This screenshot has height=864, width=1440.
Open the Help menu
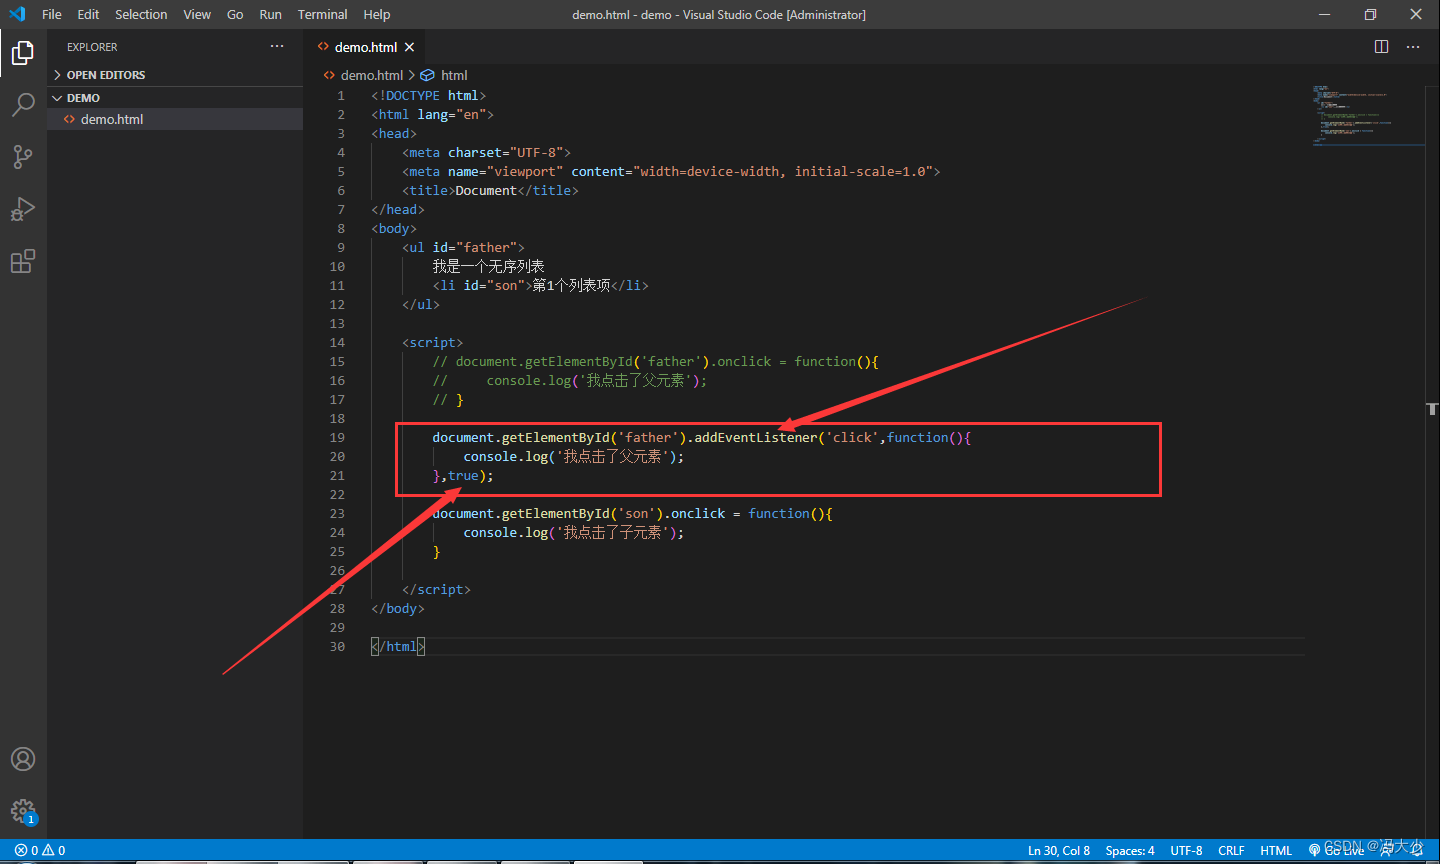[377, 14]
